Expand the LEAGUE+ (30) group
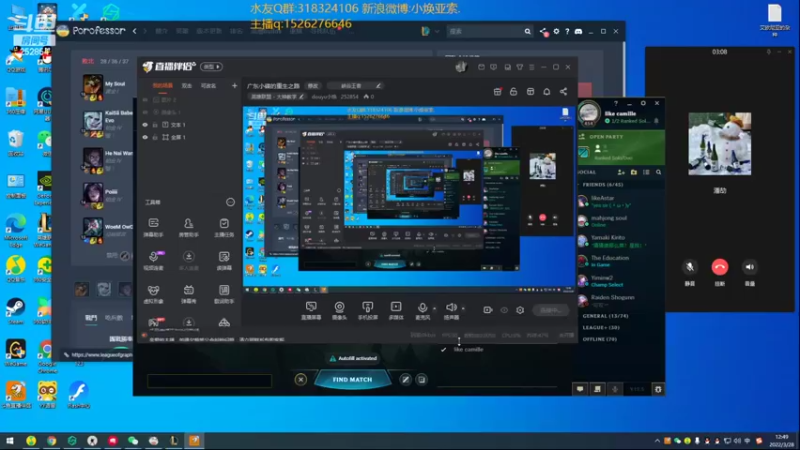The width and height of the screenshot is (800, 450). [x=601, y=328]
